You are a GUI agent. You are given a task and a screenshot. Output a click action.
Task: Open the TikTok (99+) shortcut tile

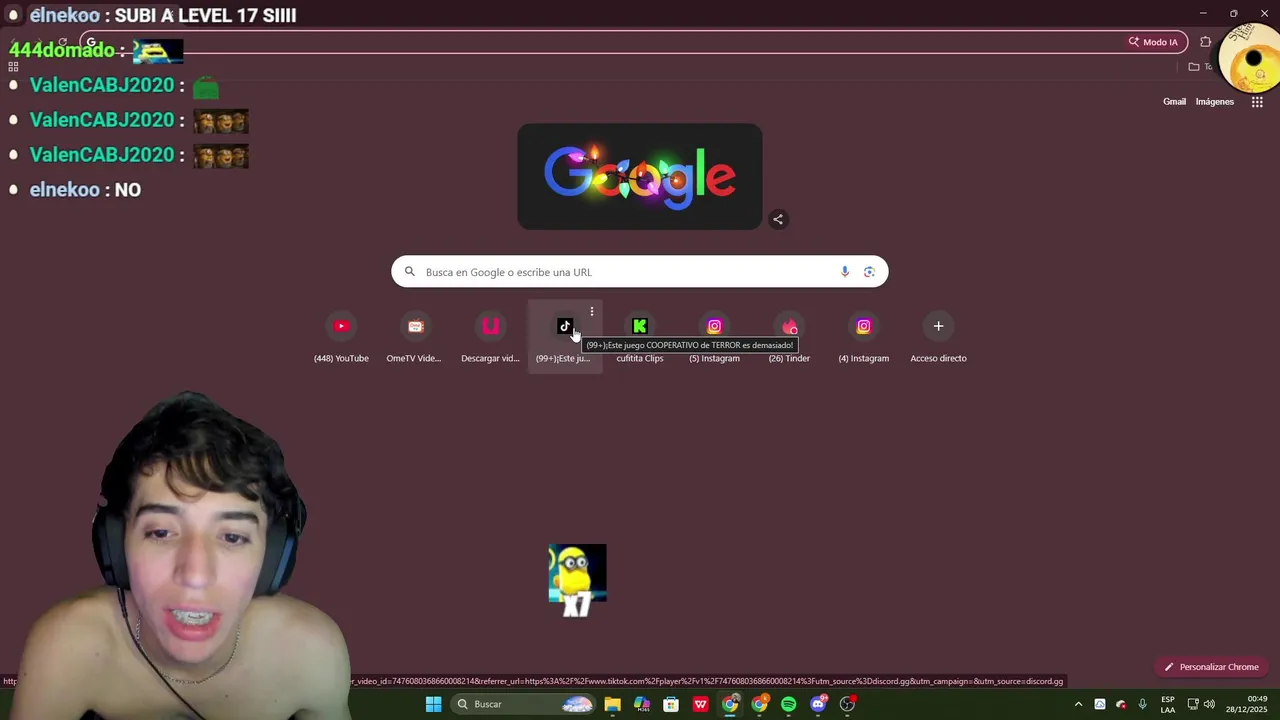tap(564, 337)
